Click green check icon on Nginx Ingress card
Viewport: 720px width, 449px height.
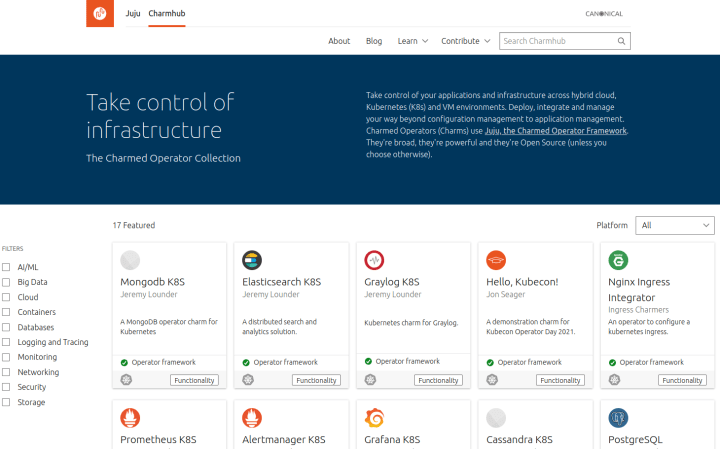point(612,363)
